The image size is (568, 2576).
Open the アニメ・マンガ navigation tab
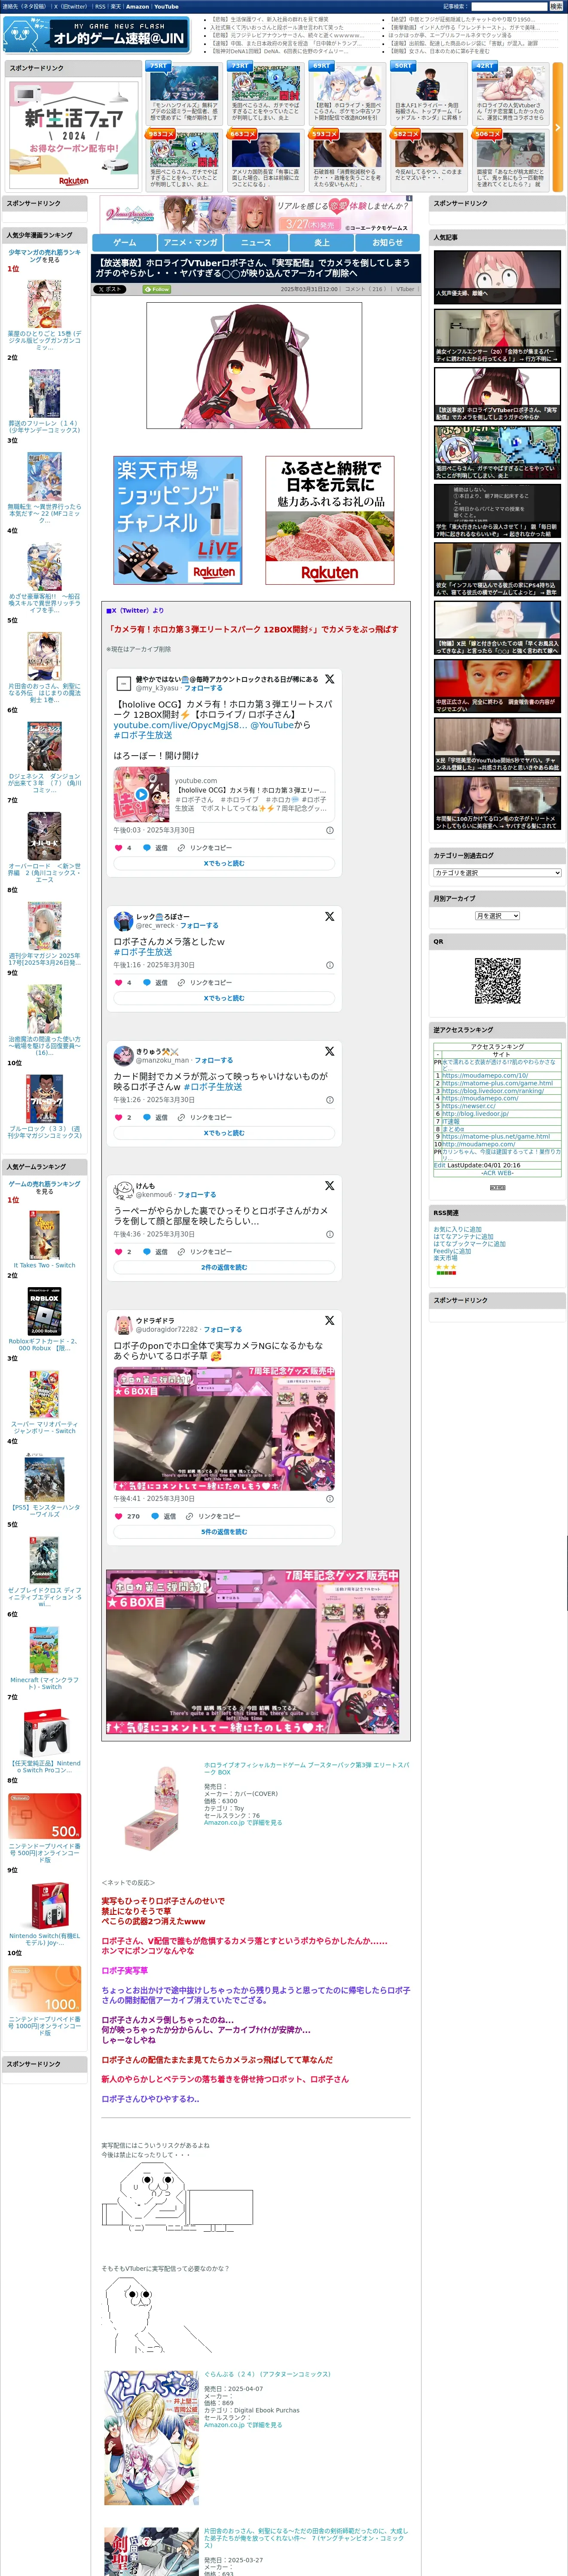point(190,242)
